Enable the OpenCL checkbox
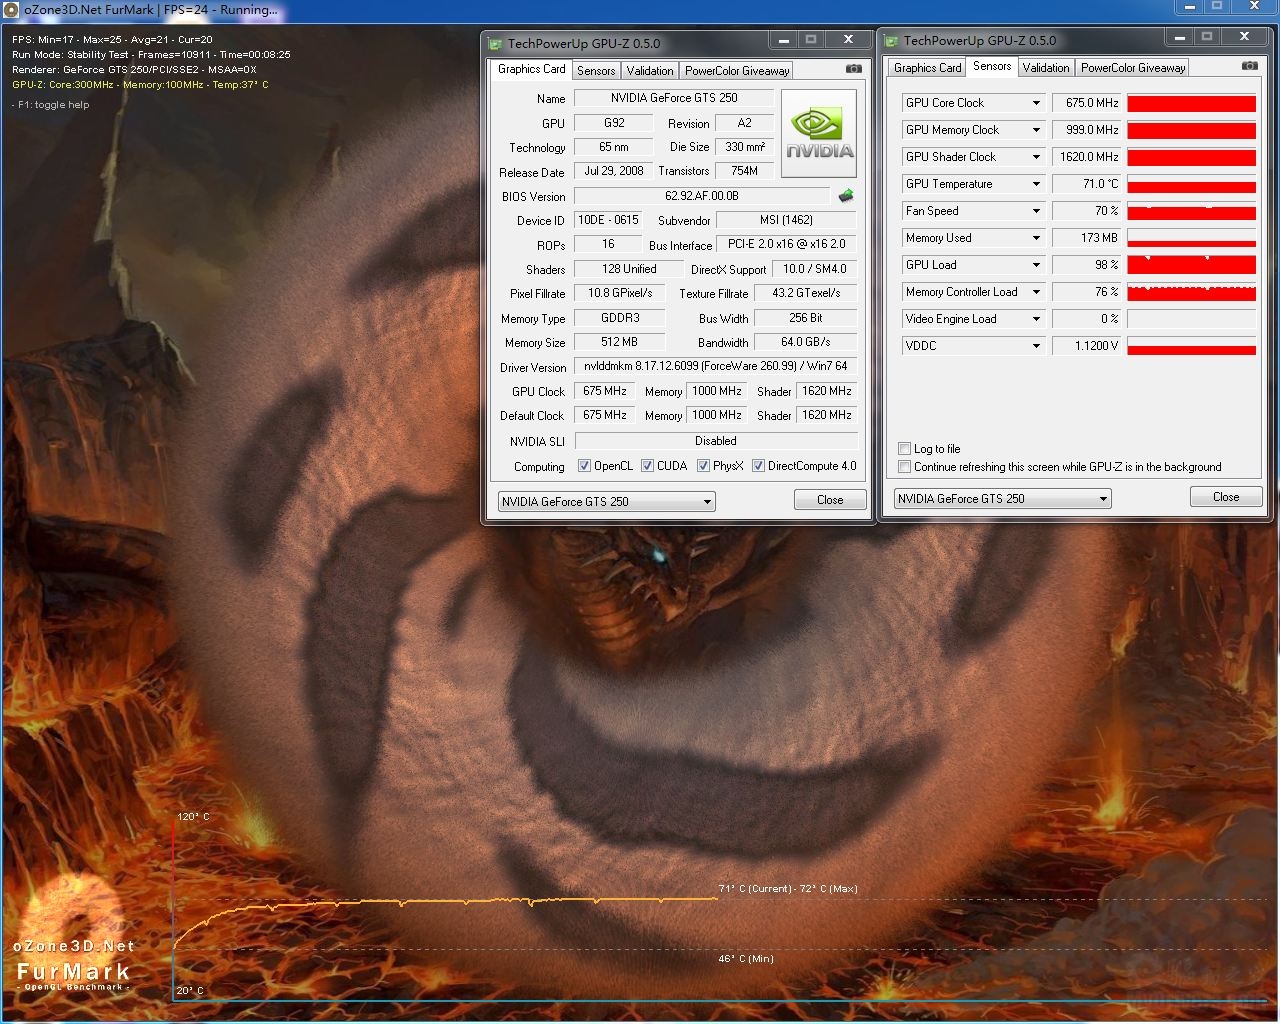Screen dimensions: 1280x1024 pyautogui.click(x=585, y=466)
